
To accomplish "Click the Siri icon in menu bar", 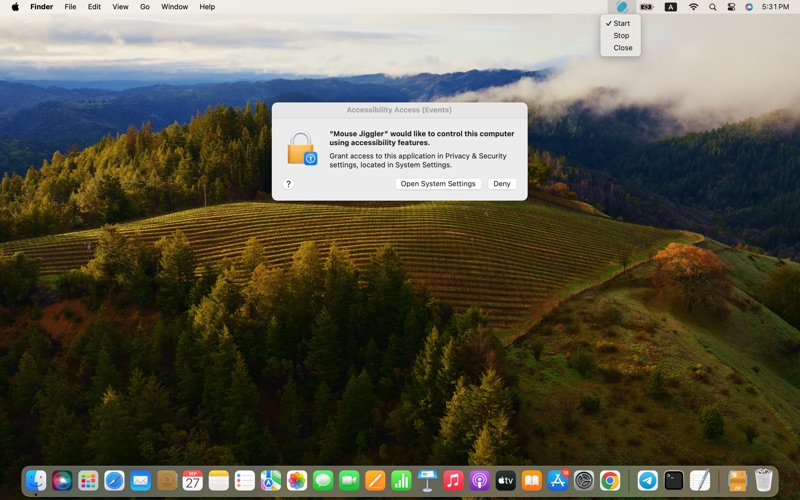I will (x=749, y=7).
